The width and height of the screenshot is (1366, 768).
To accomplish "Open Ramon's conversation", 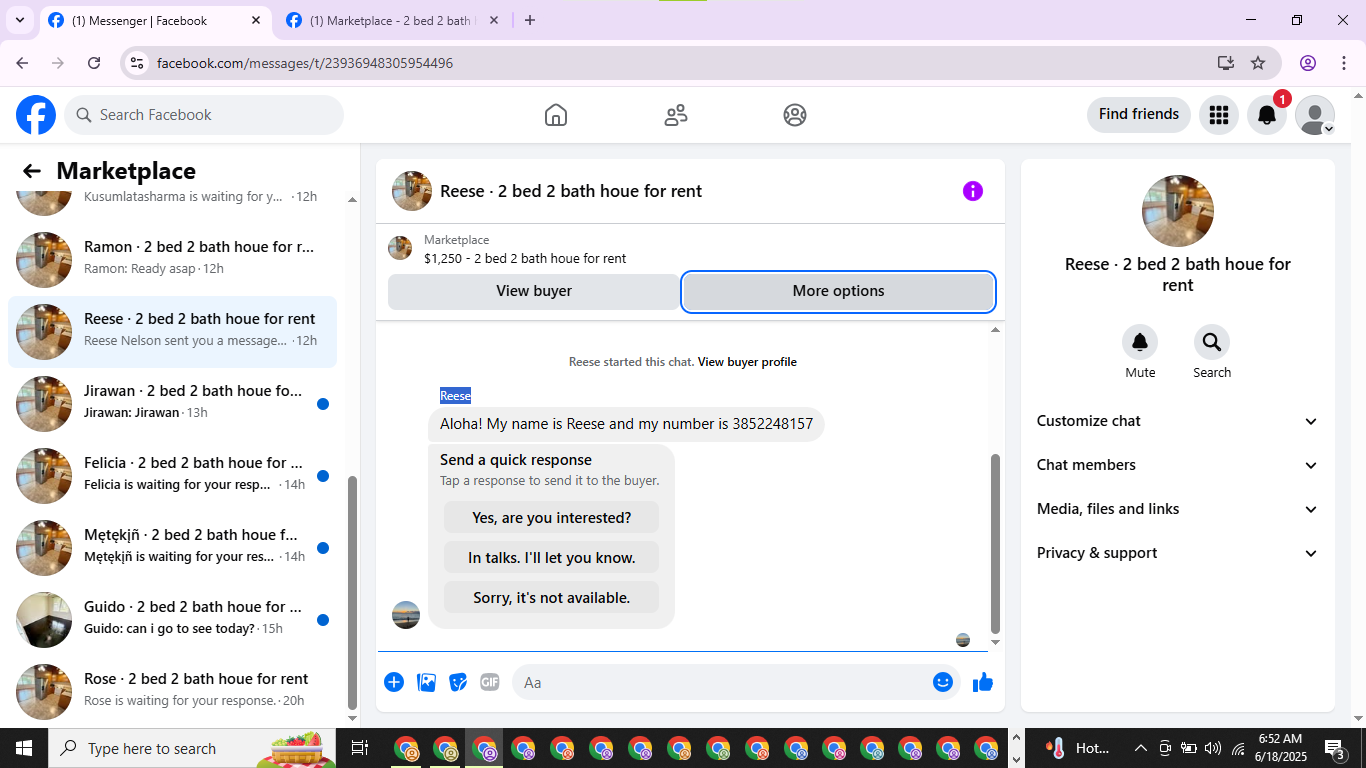I will pyautogui.click(x=172, y=260).
